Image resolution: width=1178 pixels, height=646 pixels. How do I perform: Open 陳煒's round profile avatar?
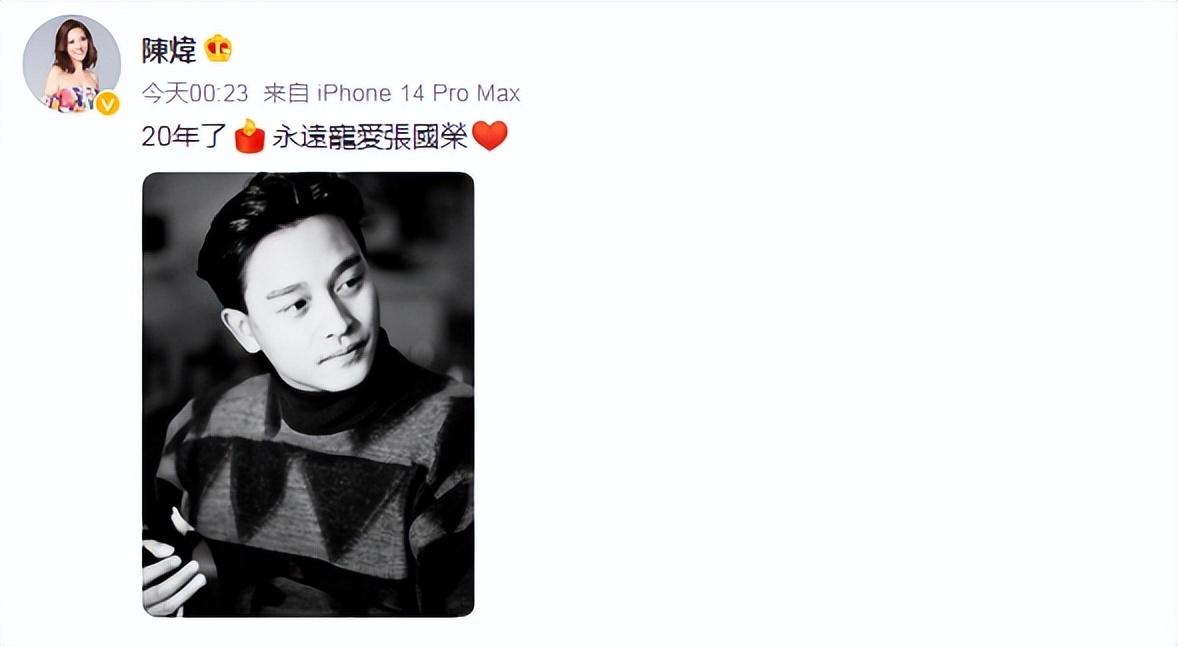(x=71, y=64)
